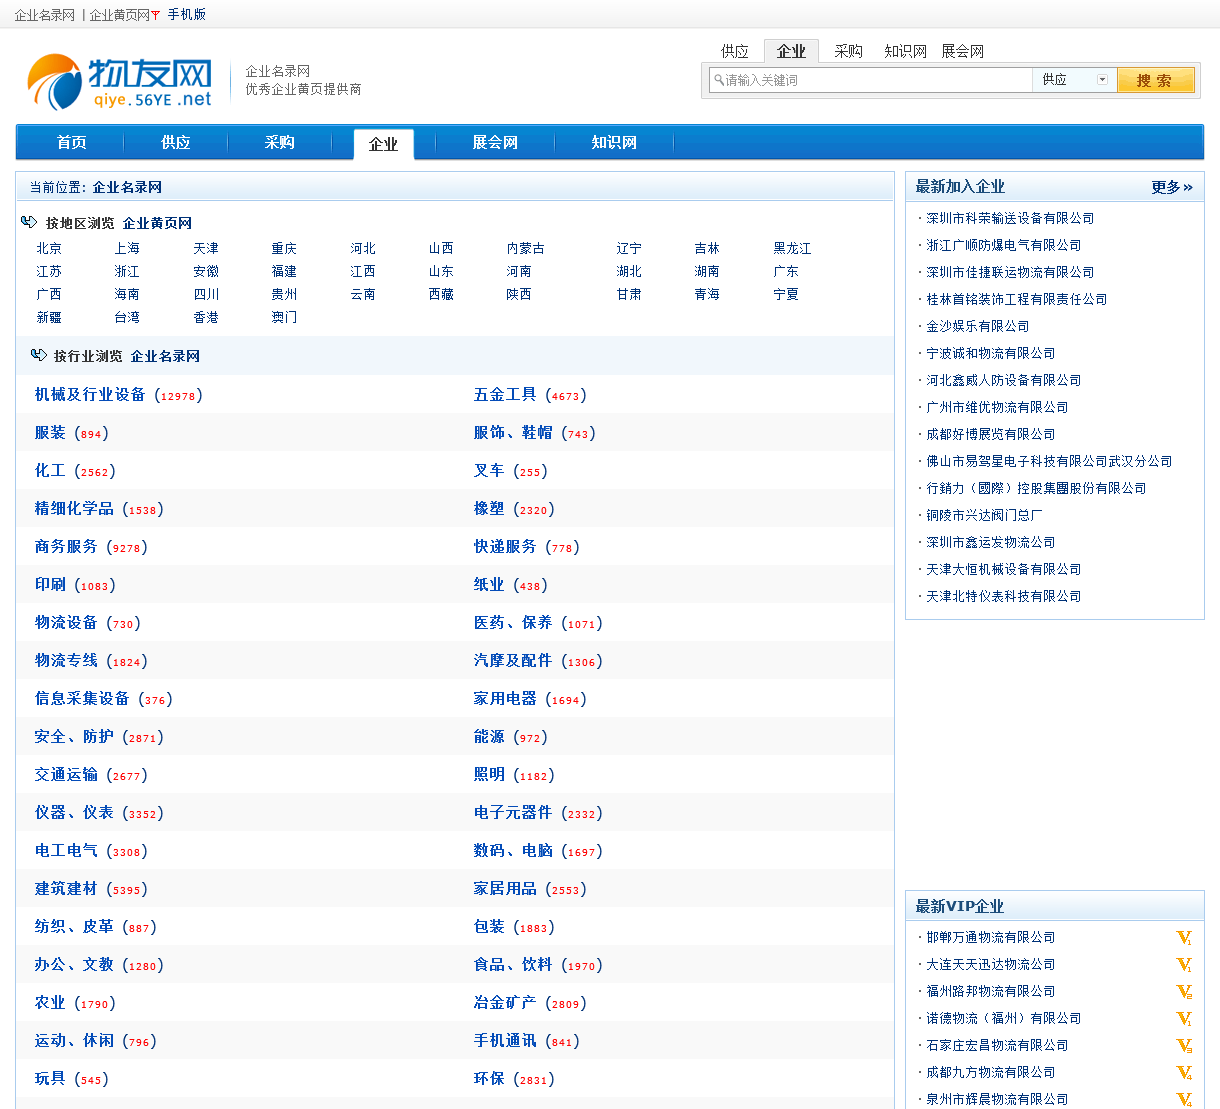Click the VIP badge next to 福州路邦物流有限公司
This screenshot has height=1109, width=1220.
(x=1183, y=992)
